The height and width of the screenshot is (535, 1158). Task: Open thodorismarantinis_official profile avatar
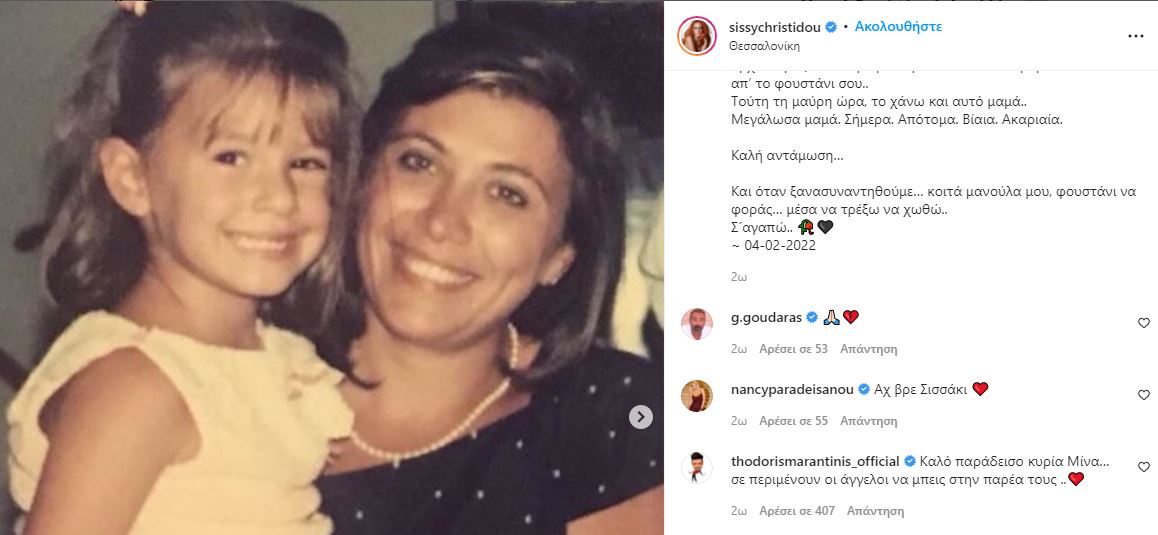click(x=696, y=468)
